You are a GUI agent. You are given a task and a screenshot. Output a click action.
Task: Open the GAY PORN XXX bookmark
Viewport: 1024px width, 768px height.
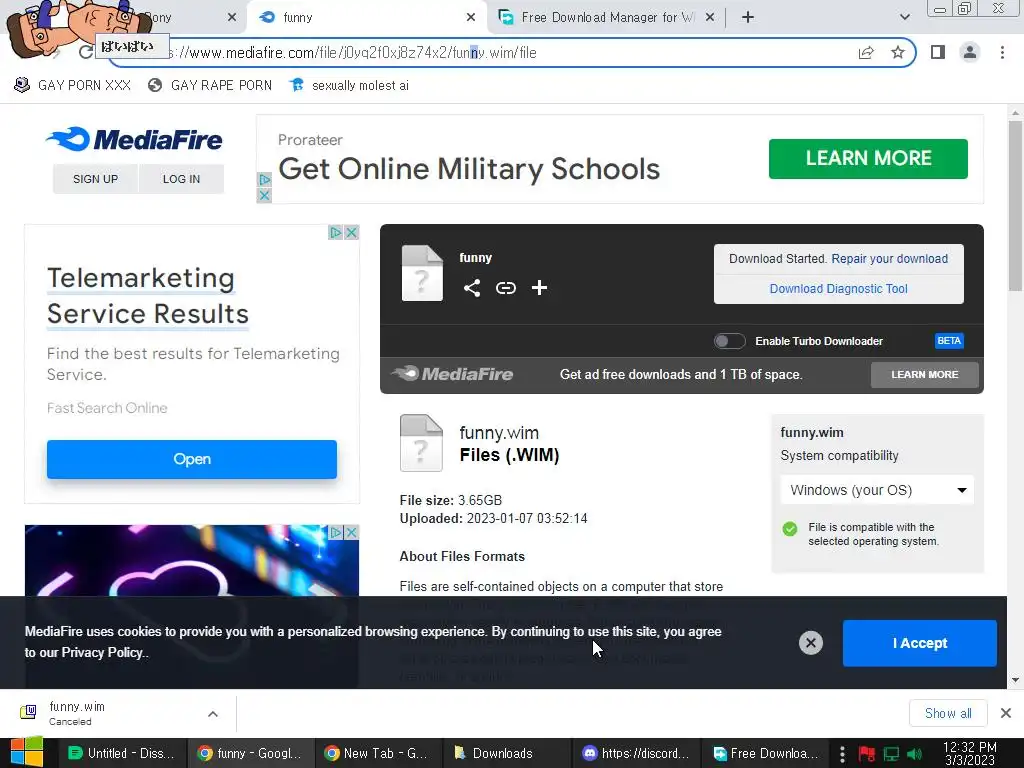[72, 86]
